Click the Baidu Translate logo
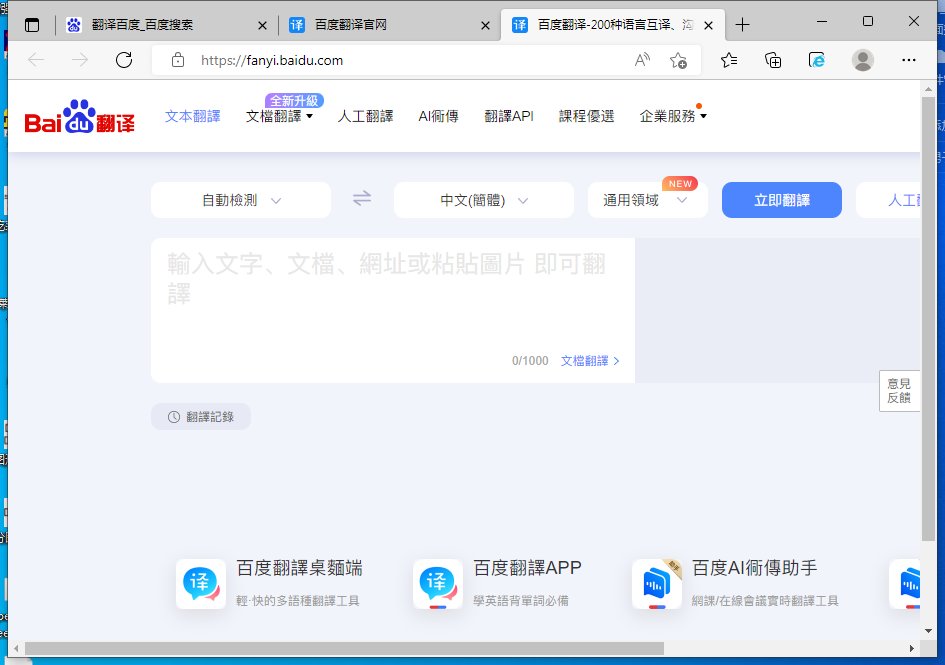 point(80,116)
